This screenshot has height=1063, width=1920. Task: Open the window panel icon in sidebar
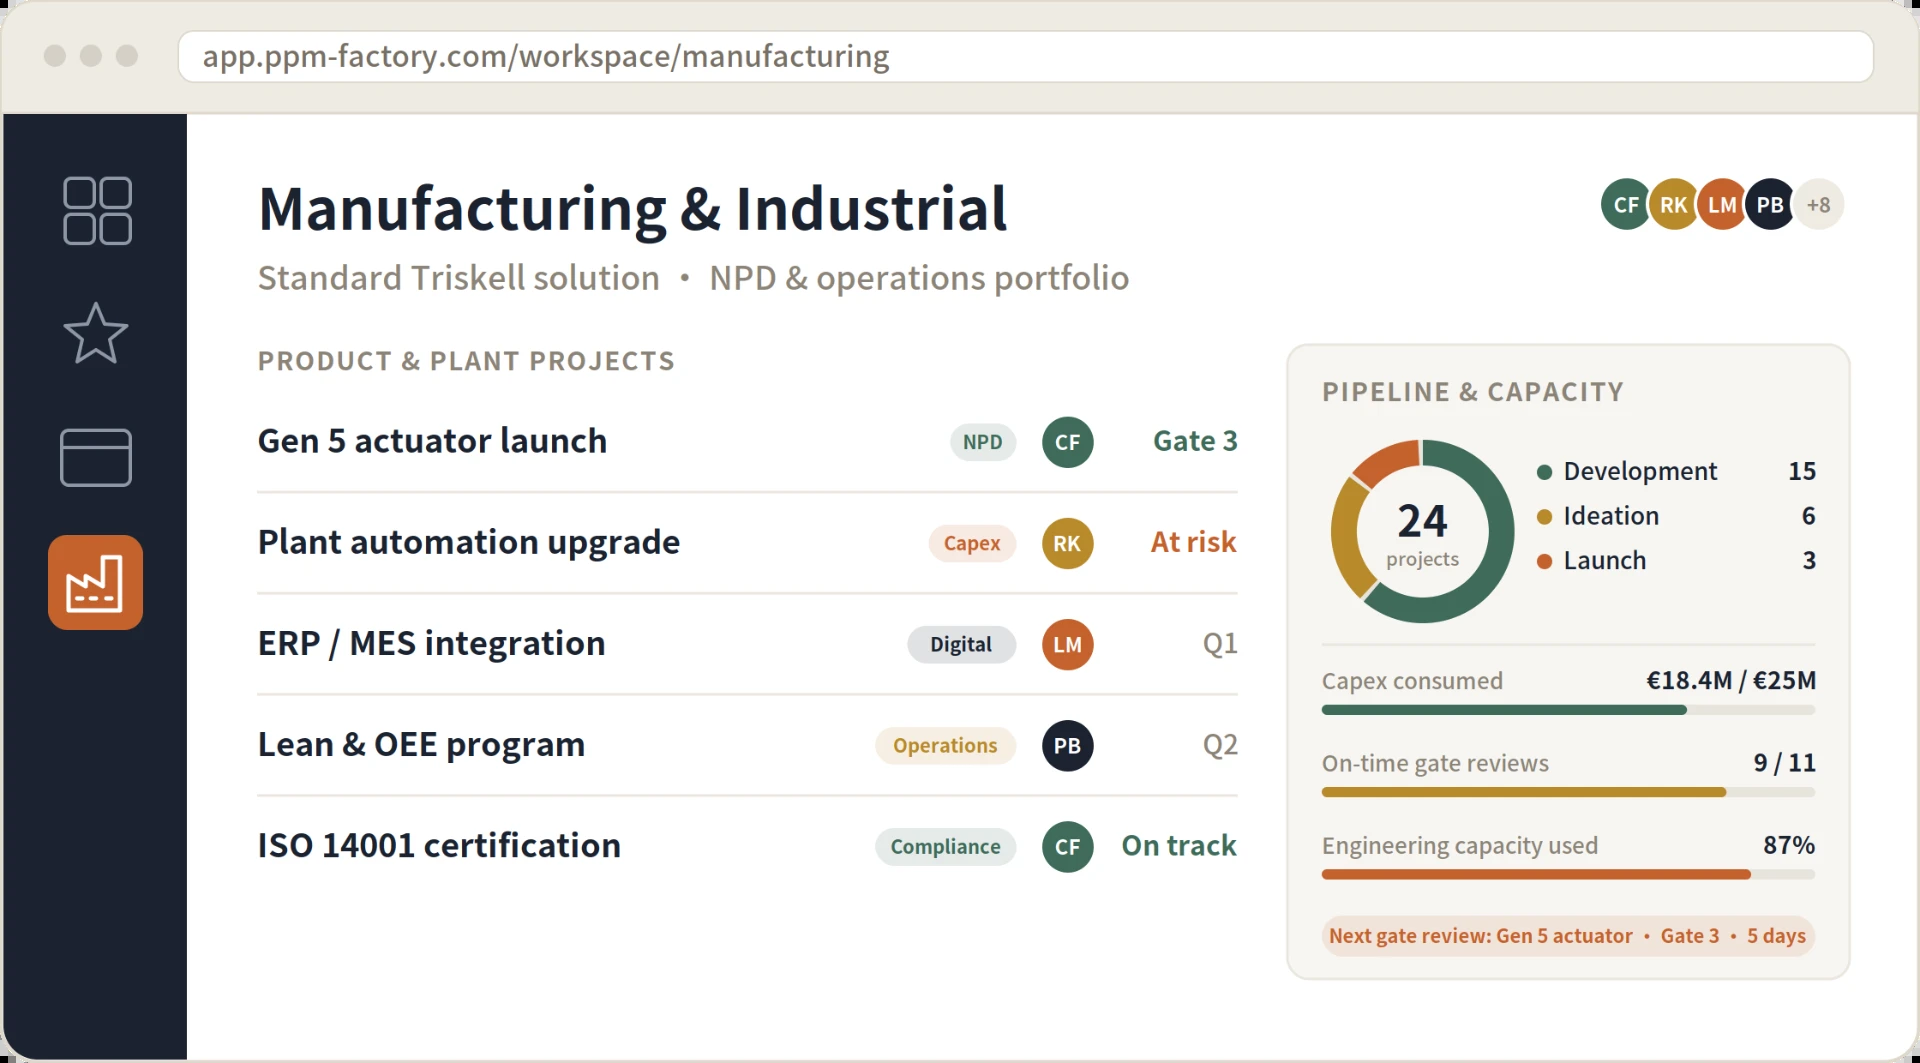click(x=96, y=458)
